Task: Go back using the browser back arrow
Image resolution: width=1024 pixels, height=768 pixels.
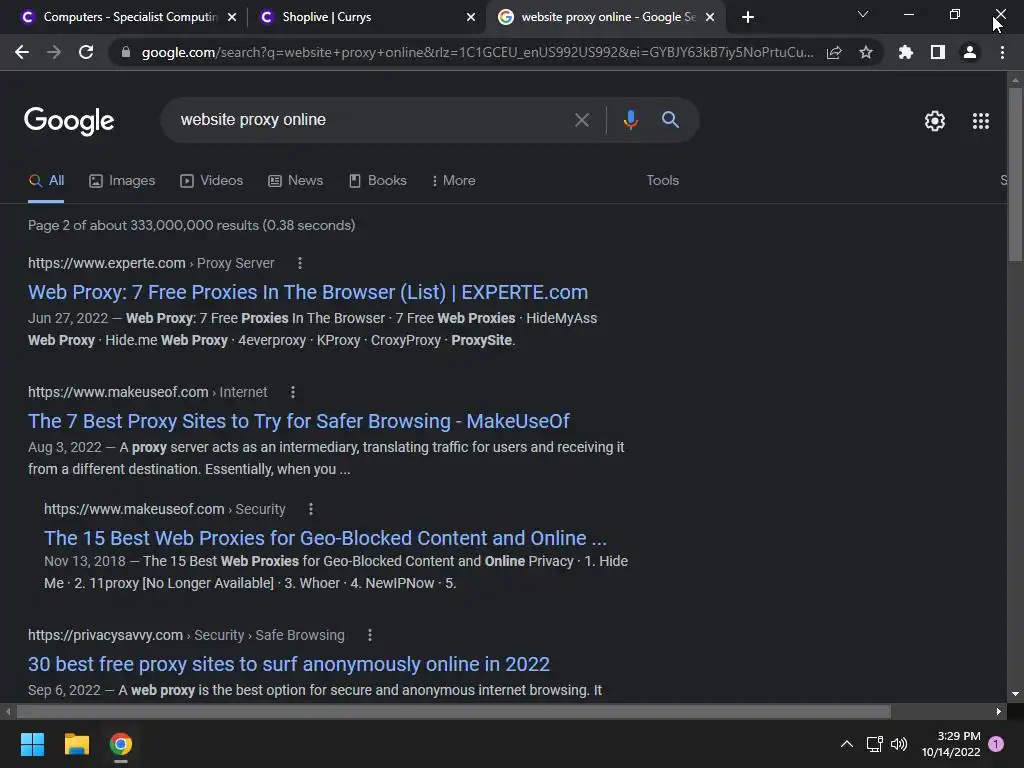Action: (x=22, y=52)
